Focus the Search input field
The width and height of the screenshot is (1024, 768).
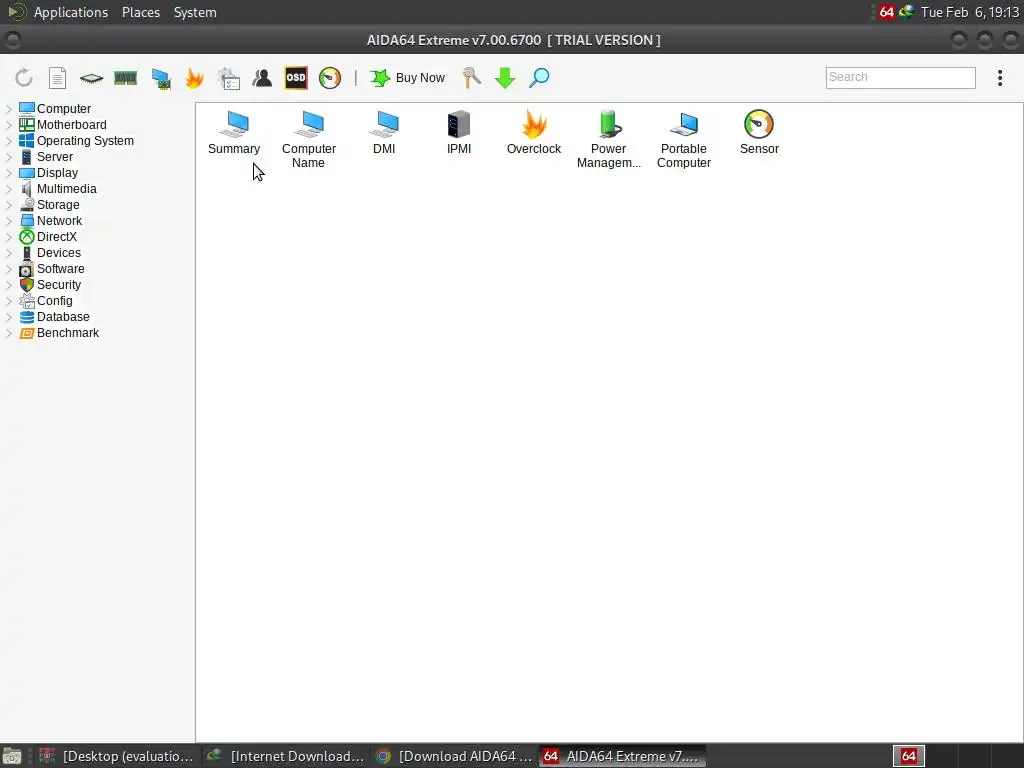coord(901,77)
